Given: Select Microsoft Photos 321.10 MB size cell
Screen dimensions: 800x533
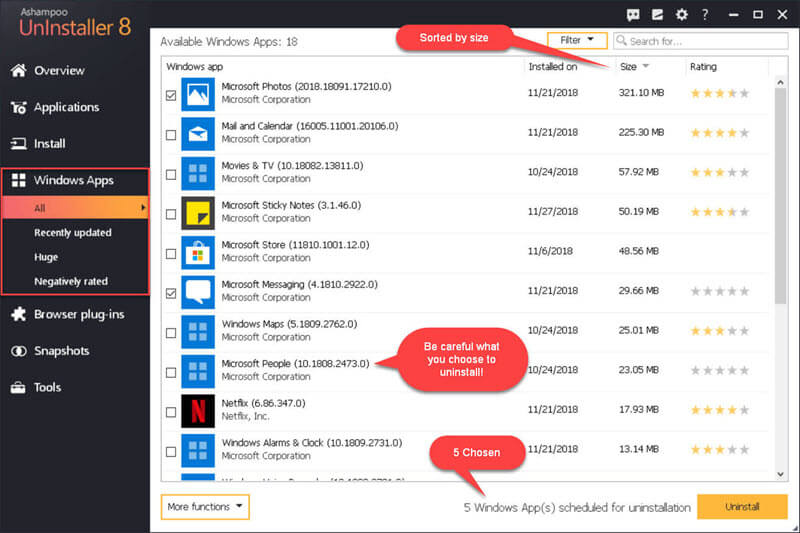Looking at the screenshot, I should (x=641, y=93).
